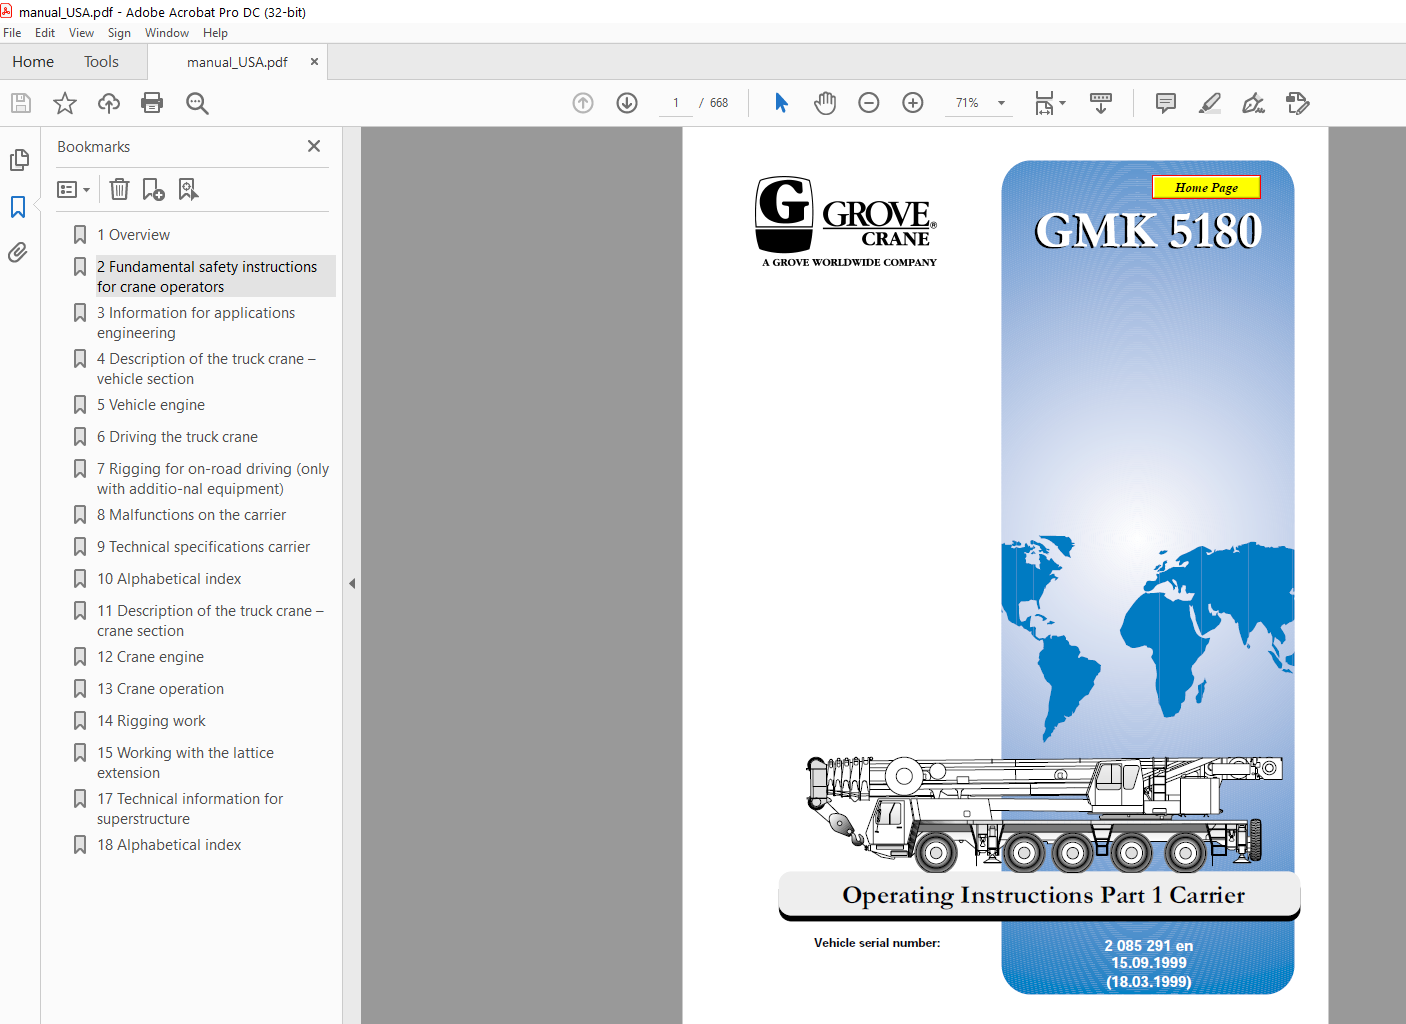Open bookmark 12 Crane engine
Image resolution: width=1406 pixels, height=1024 pixels.
pos(150,657)
